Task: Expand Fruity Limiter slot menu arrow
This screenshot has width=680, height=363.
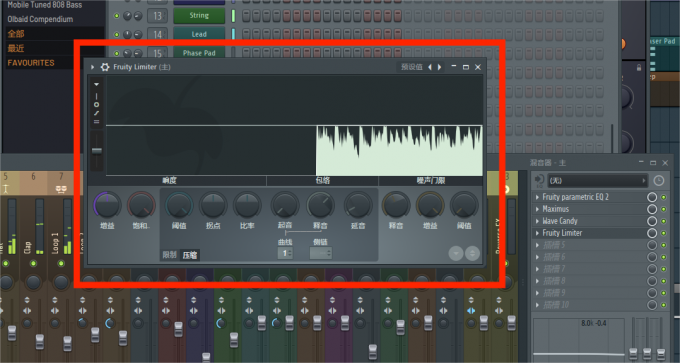Action: [x=537, y=233]
